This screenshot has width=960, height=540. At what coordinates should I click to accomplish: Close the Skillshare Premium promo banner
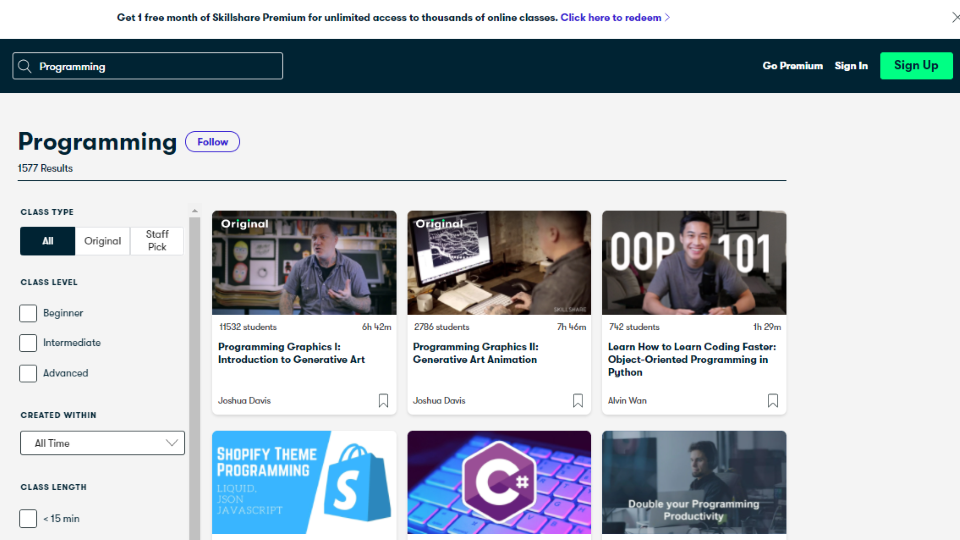[955, 17]
